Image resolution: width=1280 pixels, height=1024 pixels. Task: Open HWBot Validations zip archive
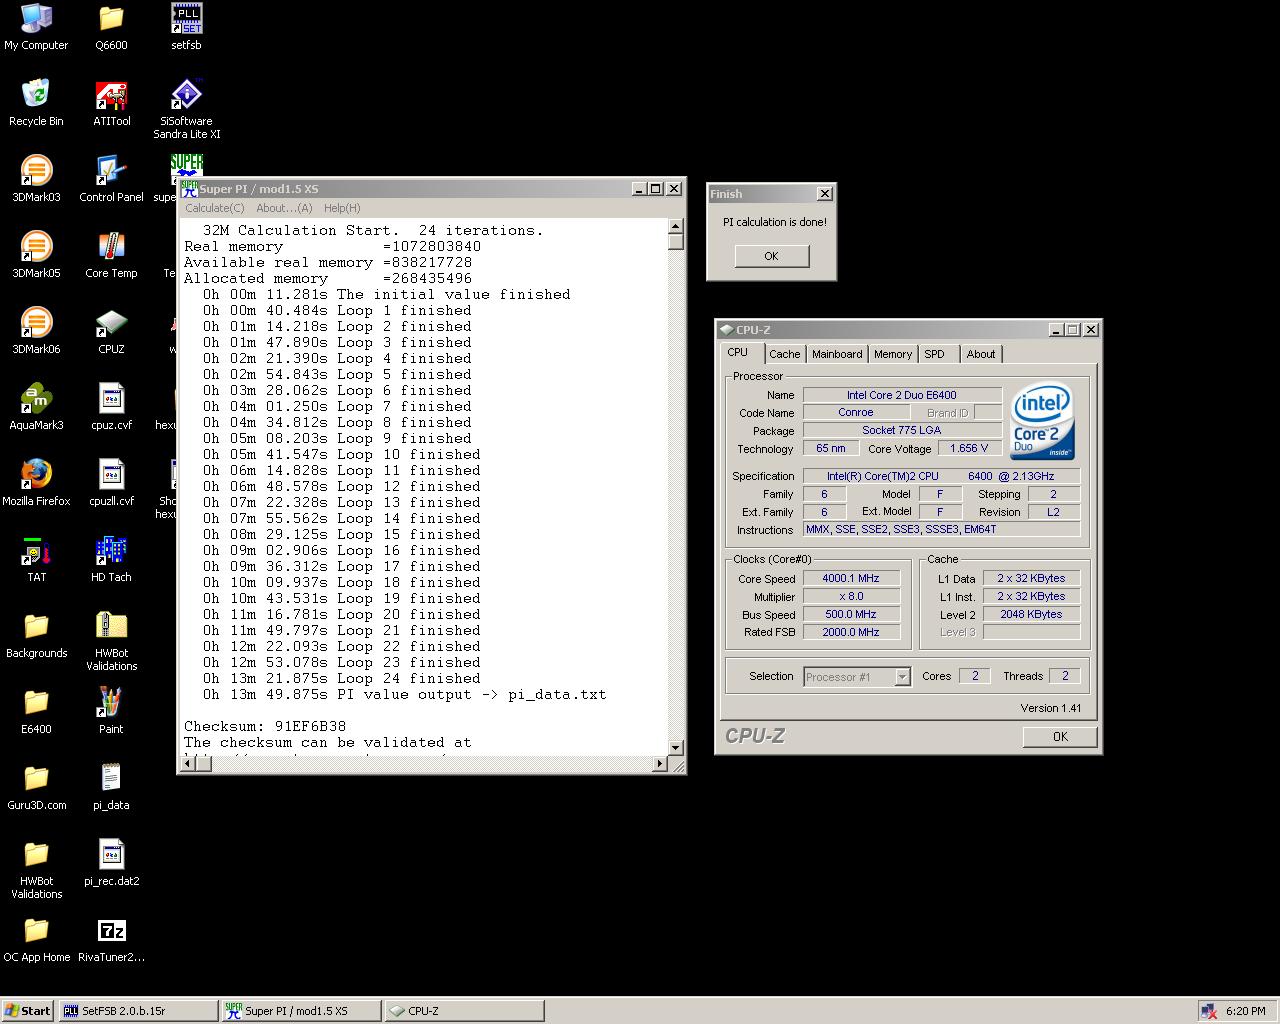(x=111, y=641)
